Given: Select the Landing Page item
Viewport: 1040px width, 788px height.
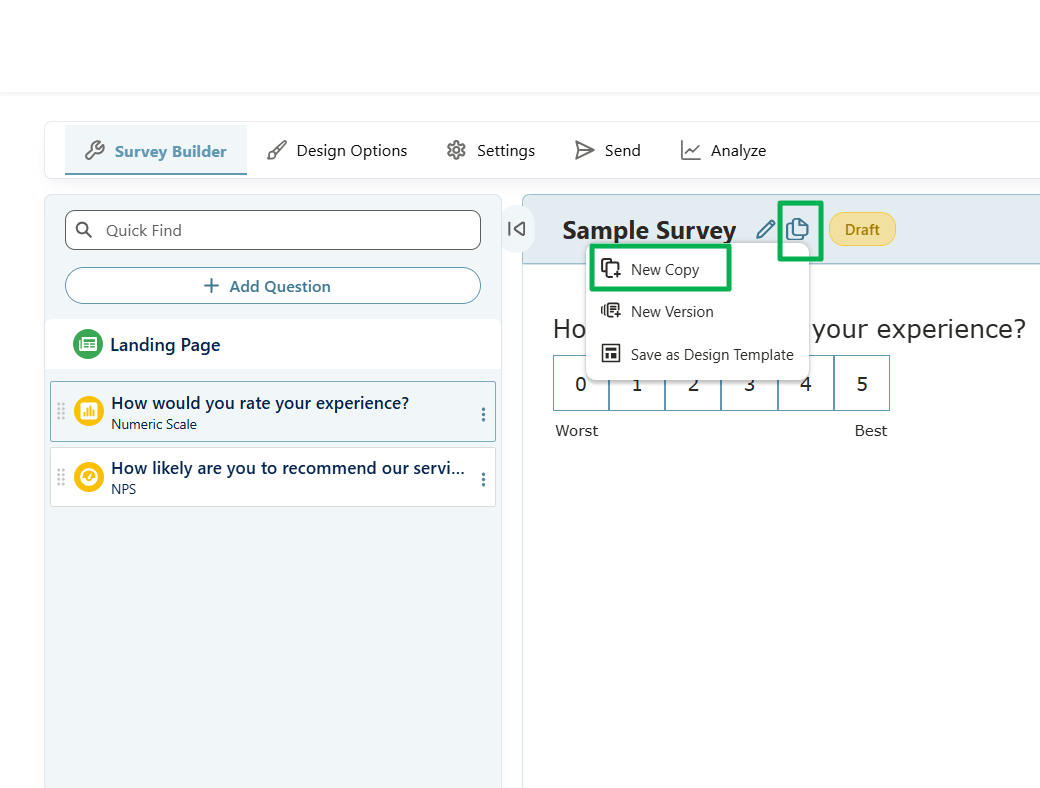Looking at the screenshot, I should (x=273, y=344).
